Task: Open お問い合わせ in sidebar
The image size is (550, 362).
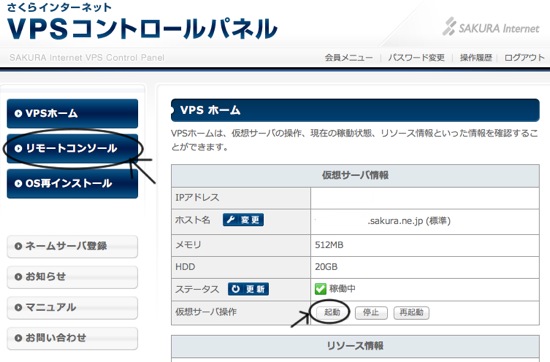Action: tap(72, 338)
